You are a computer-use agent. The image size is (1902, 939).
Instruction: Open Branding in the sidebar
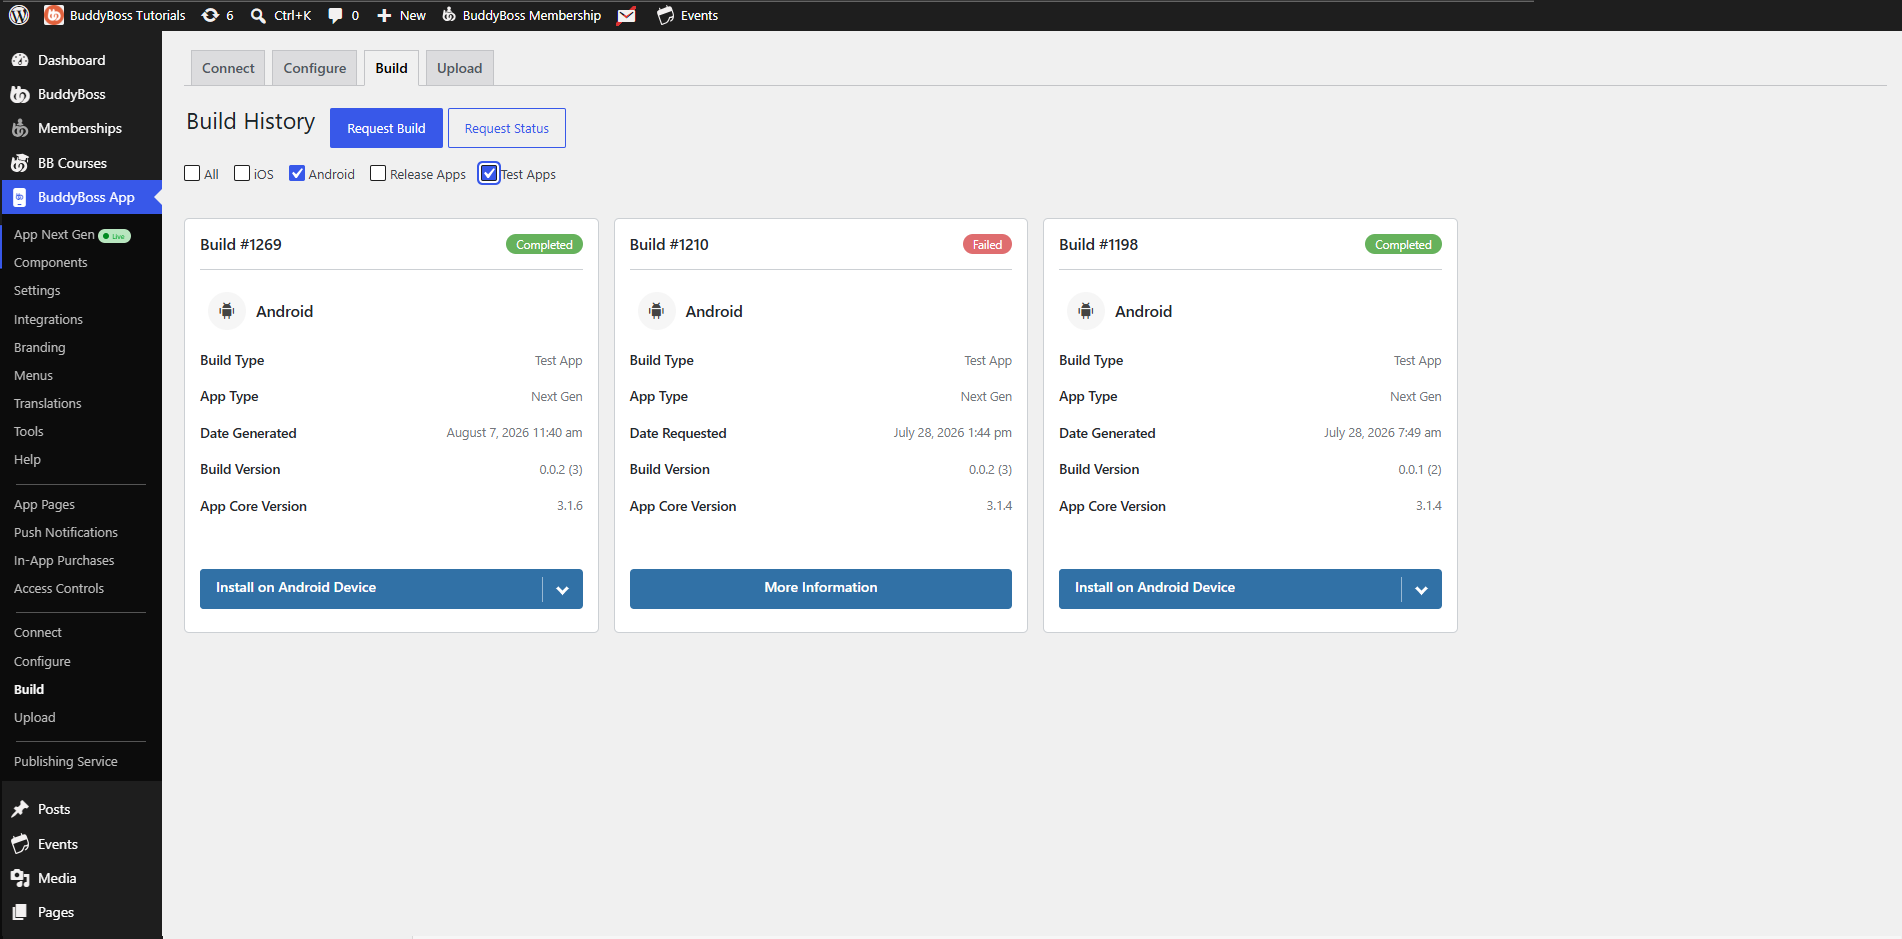(40, 348)
